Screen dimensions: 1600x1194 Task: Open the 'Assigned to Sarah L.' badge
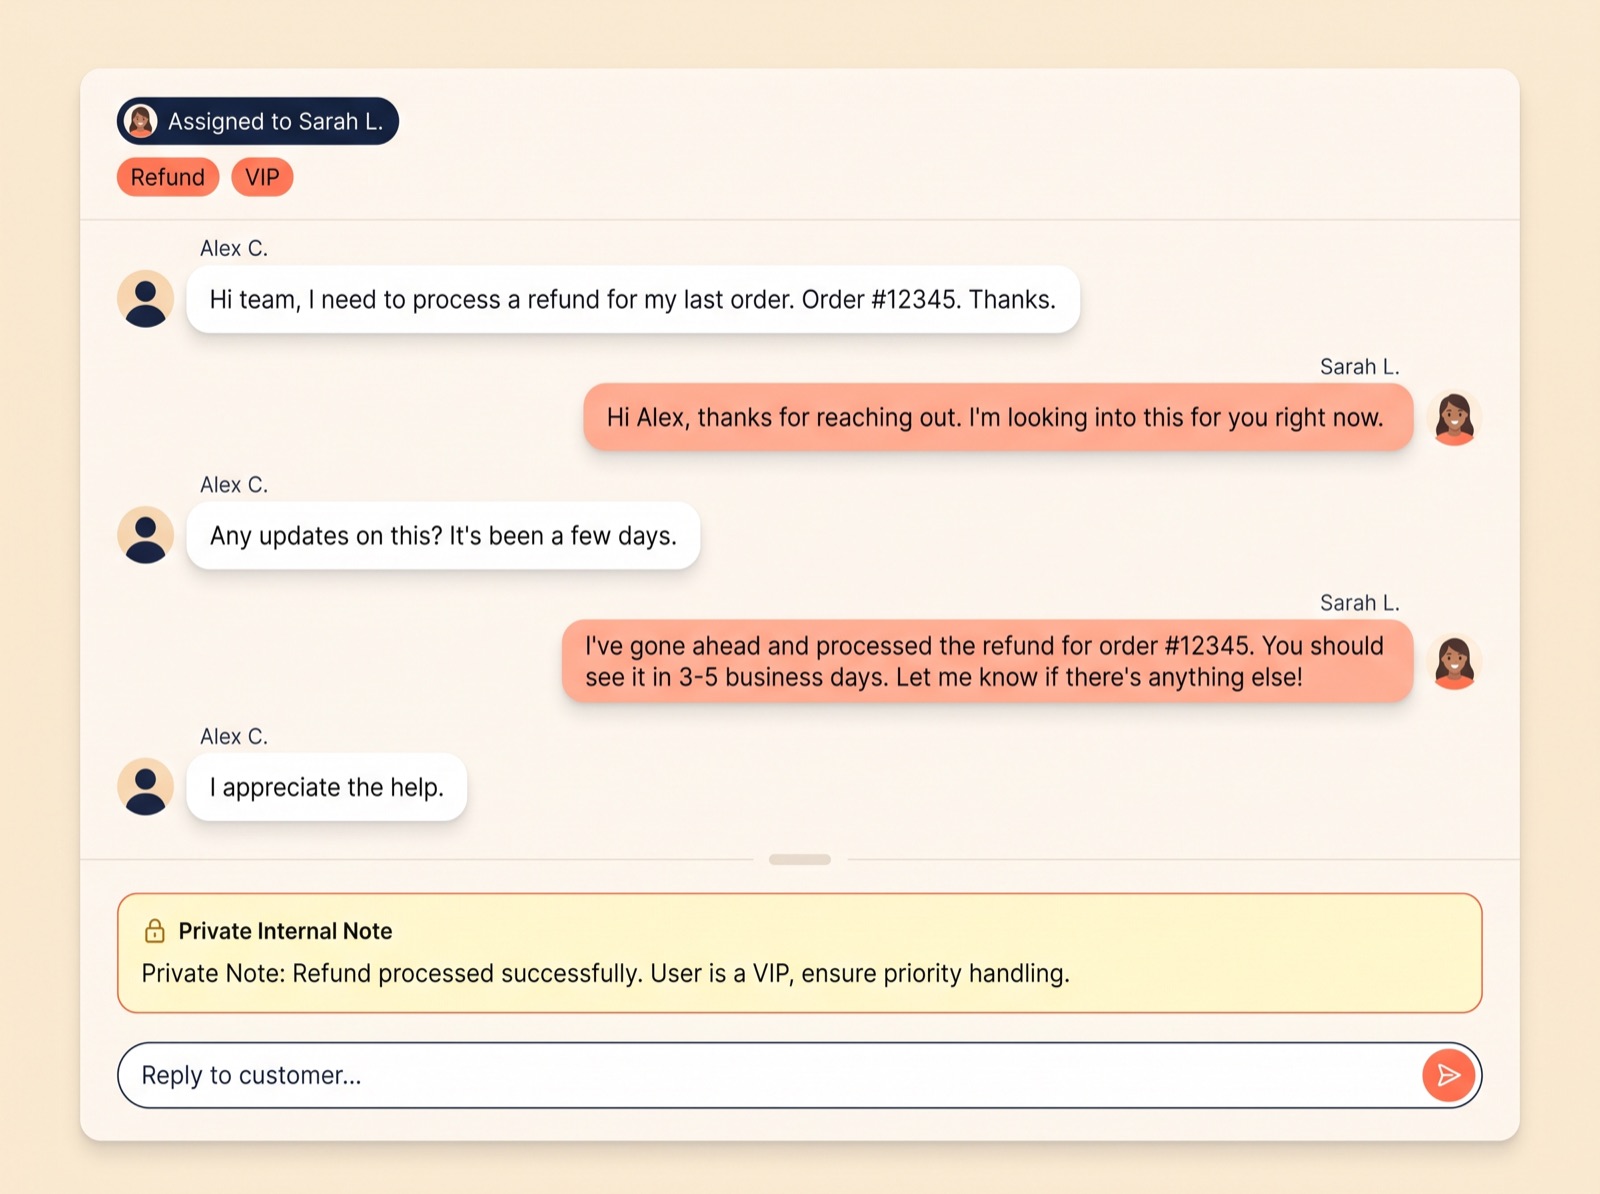tap(258, 121)
